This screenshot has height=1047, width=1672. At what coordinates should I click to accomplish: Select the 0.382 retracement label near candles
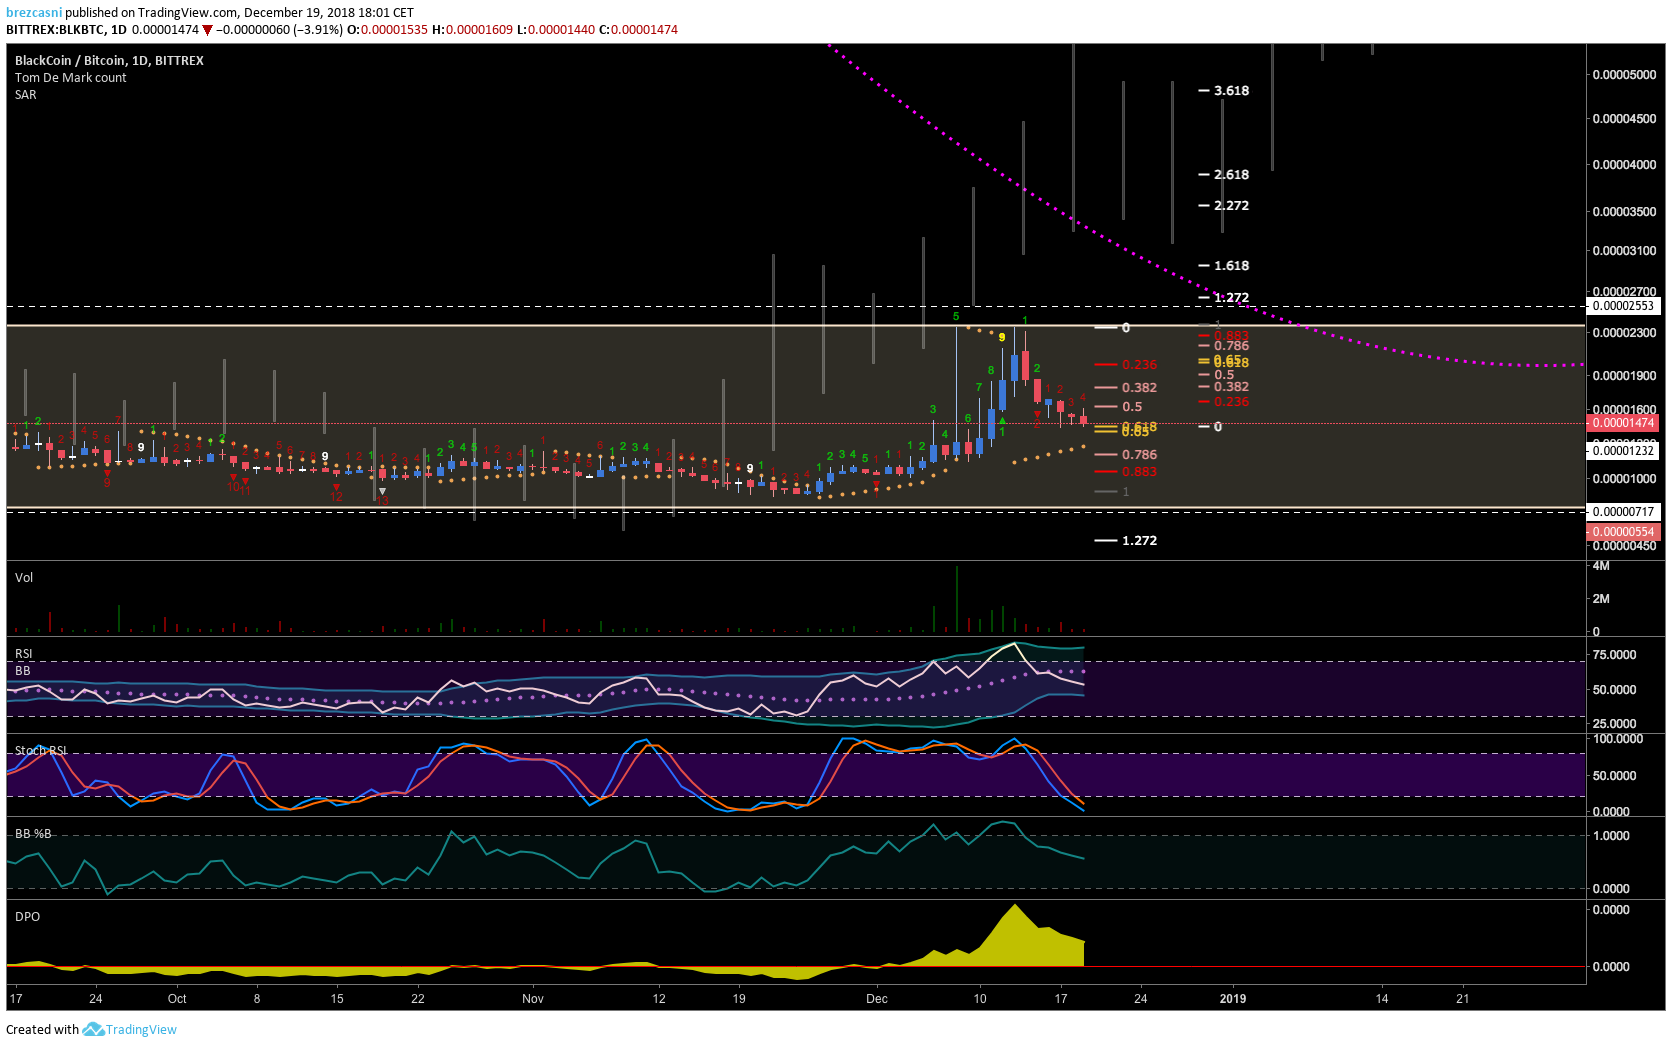[x=1139, y=387]
